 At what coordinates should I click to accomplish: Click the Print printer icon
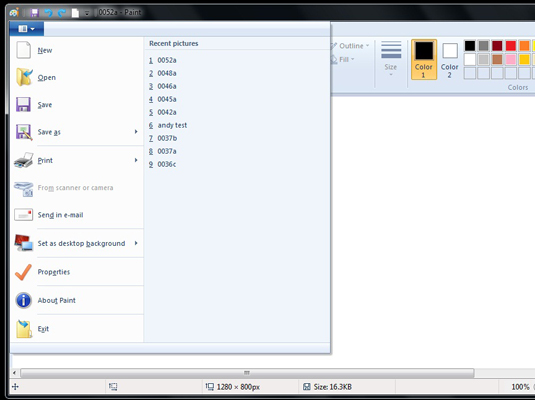tap(24, 160)
